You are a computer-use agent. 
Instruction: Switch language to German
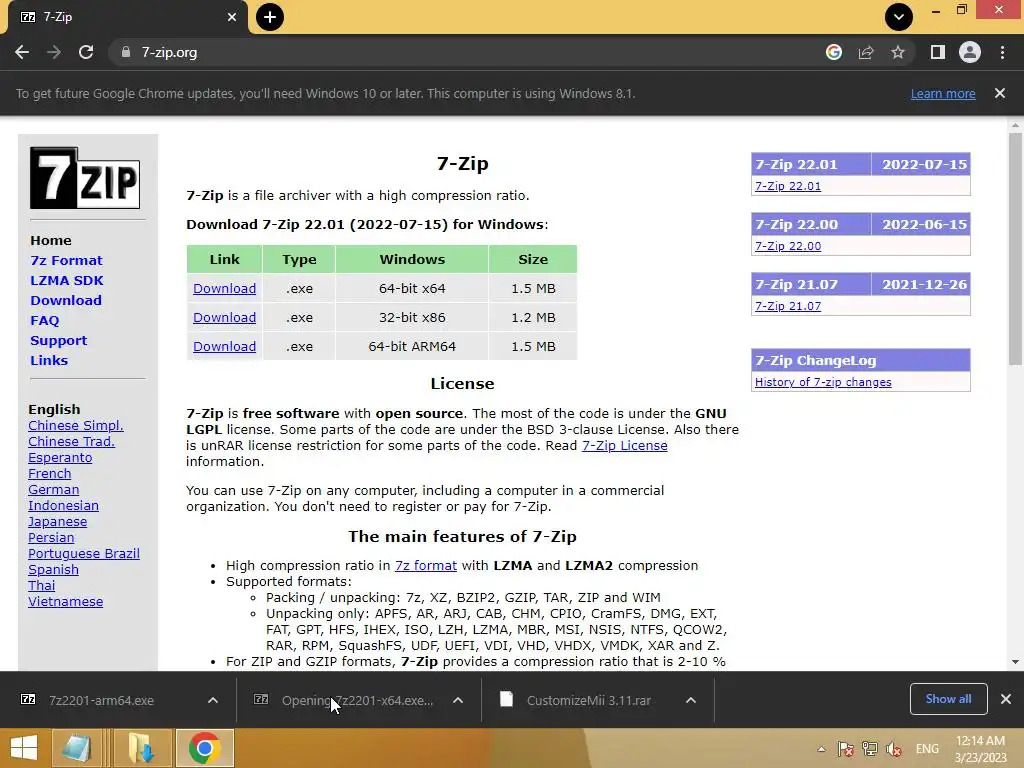point(54,490)
